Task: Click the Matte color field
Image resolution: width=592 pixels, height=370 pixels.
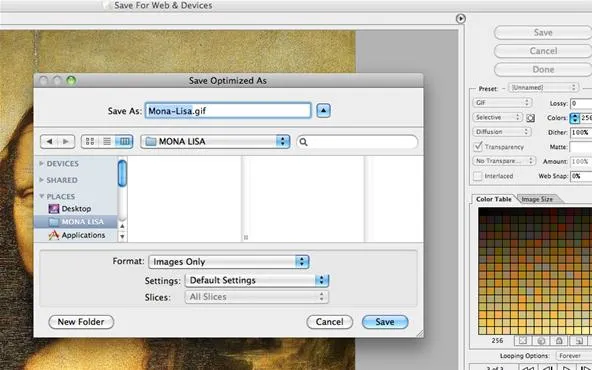Action: pyautogui.click(x=581, y=147)
